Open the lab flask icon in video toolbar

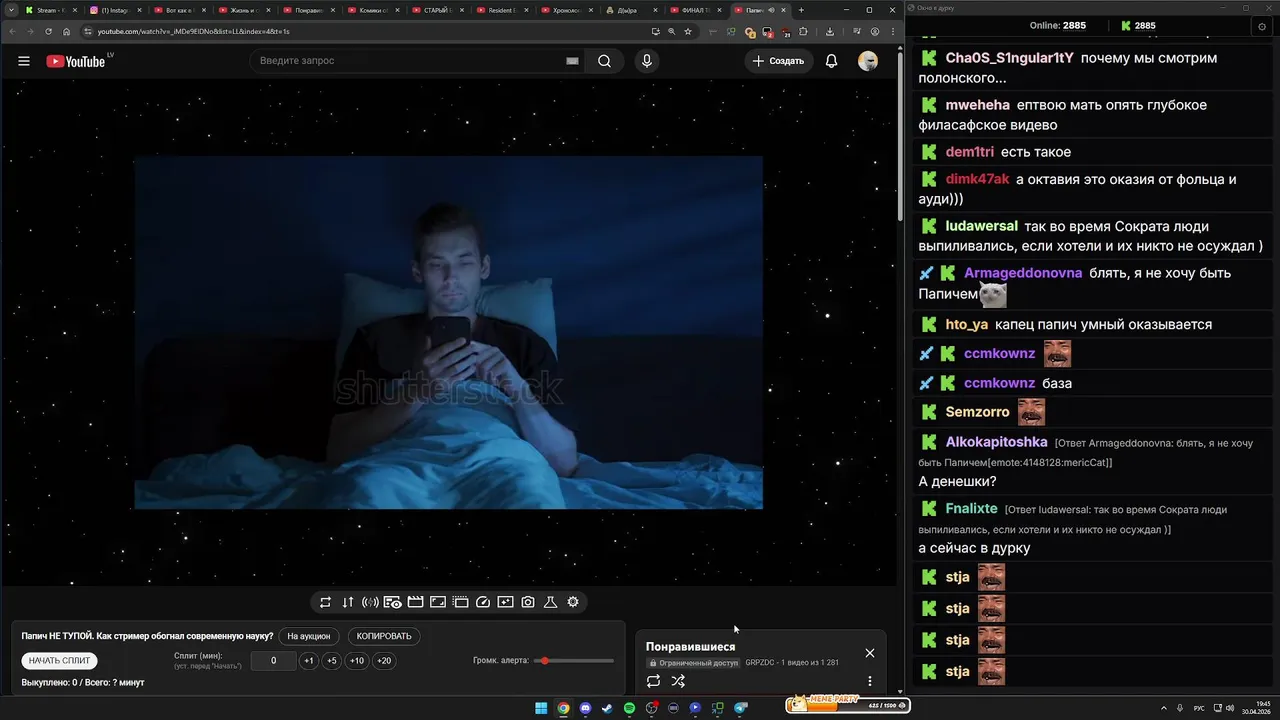point(550,602)
